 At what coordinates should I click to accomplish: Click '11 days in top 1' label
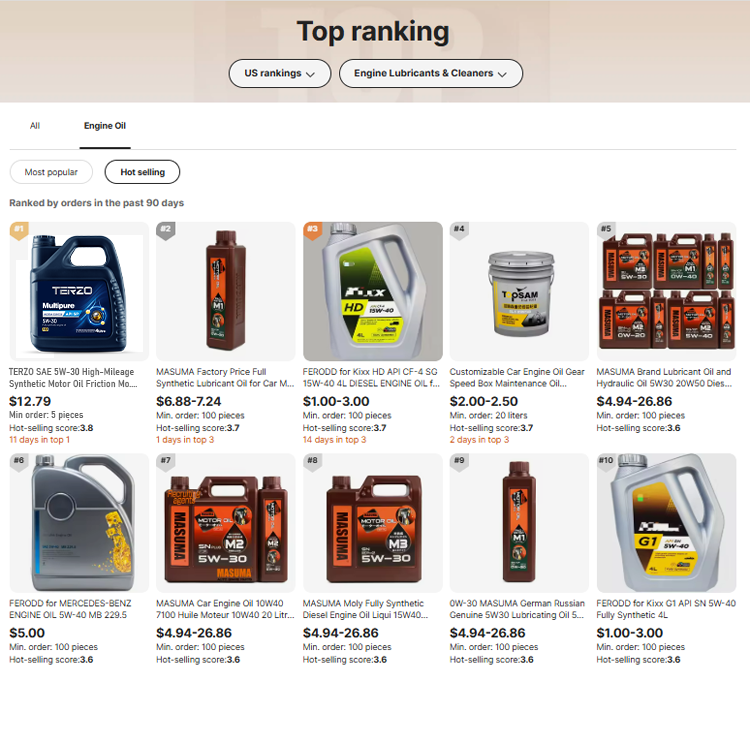[40, 440]
